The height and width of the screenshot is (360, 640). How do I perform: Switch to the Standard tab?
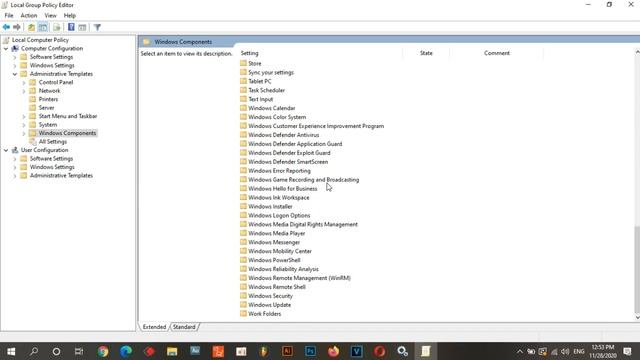[184, 327]
